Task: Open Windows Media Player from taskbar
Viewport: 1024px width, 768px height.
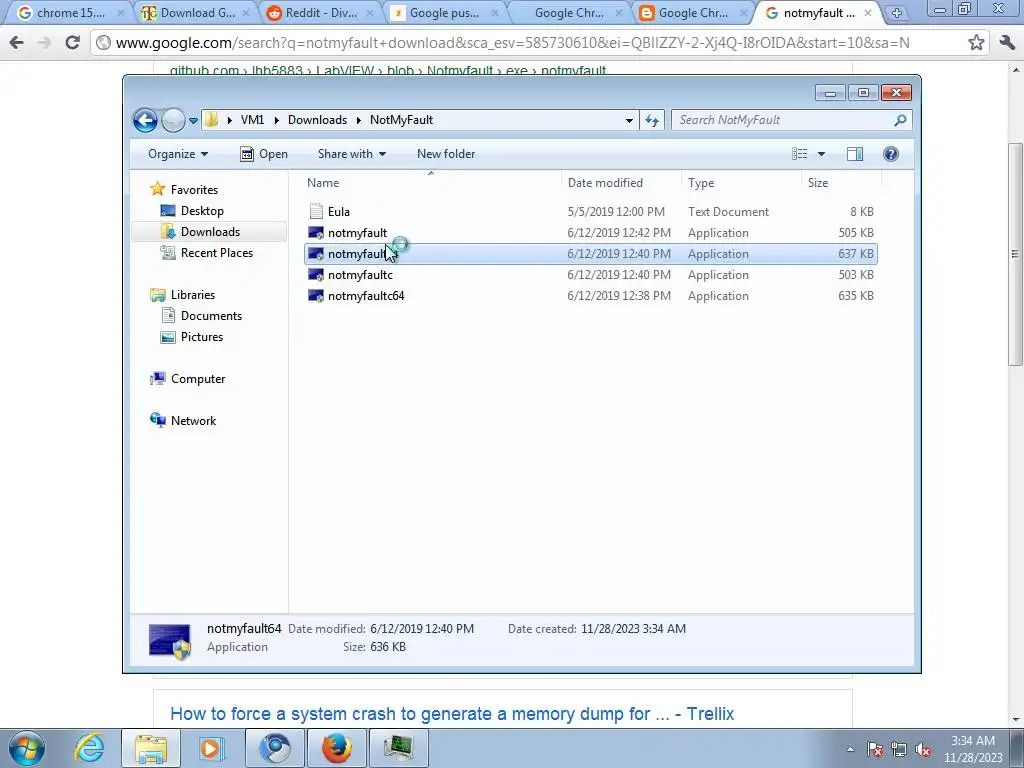Action: click(211, 748)
